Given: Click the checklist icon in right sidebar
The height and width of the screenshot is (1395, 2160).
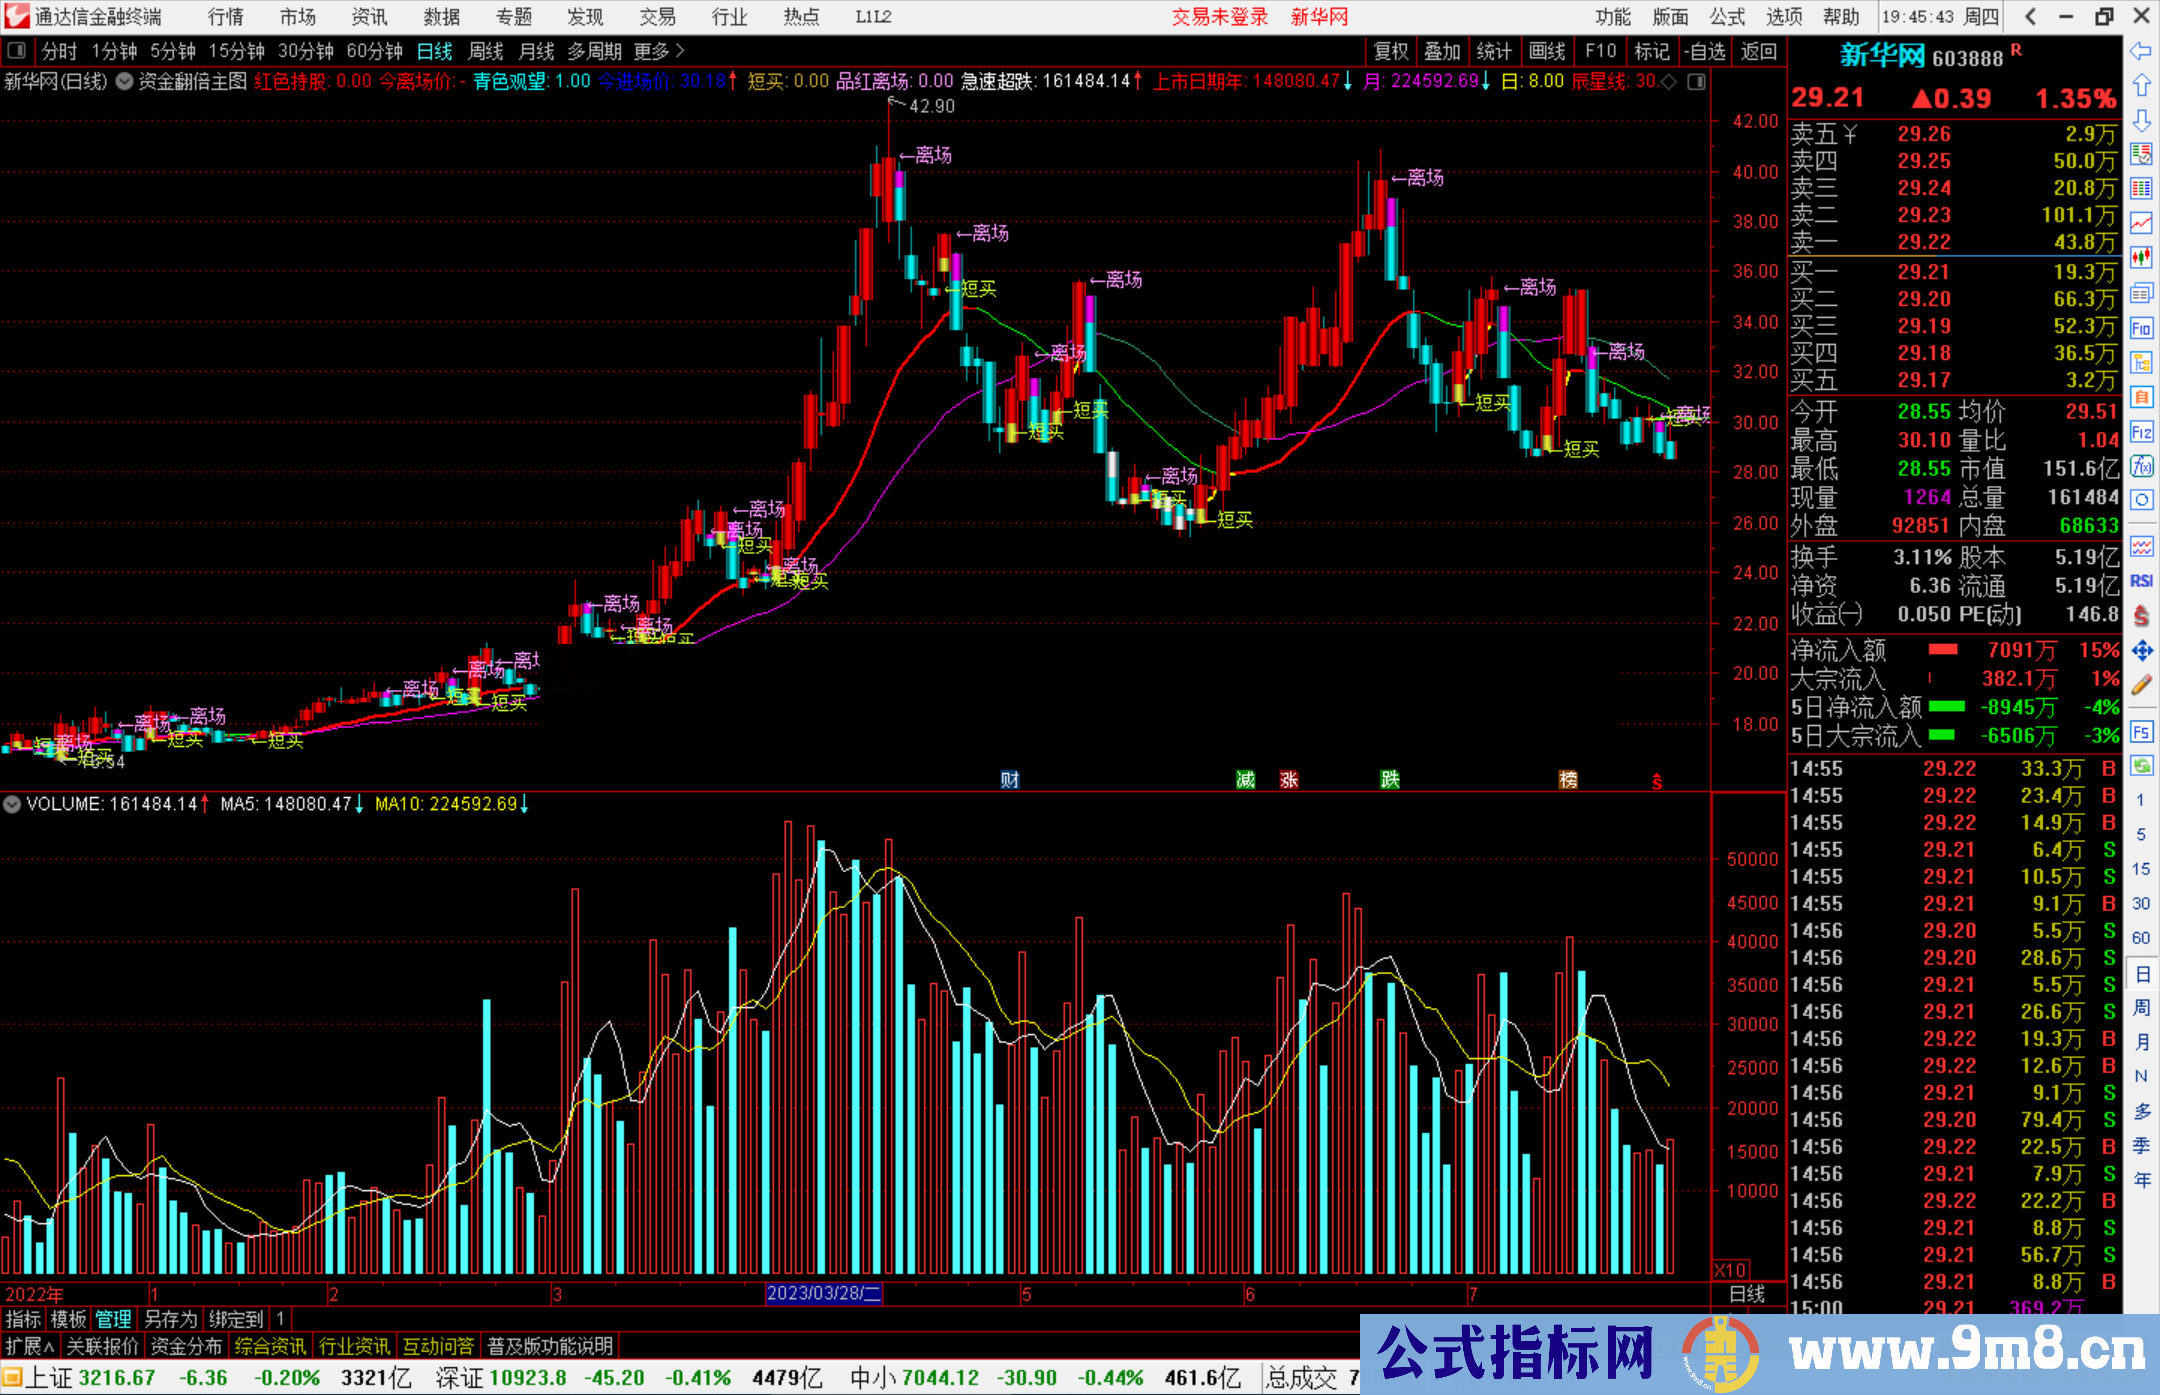Looking at the screenshot, I should (2141, 155).
